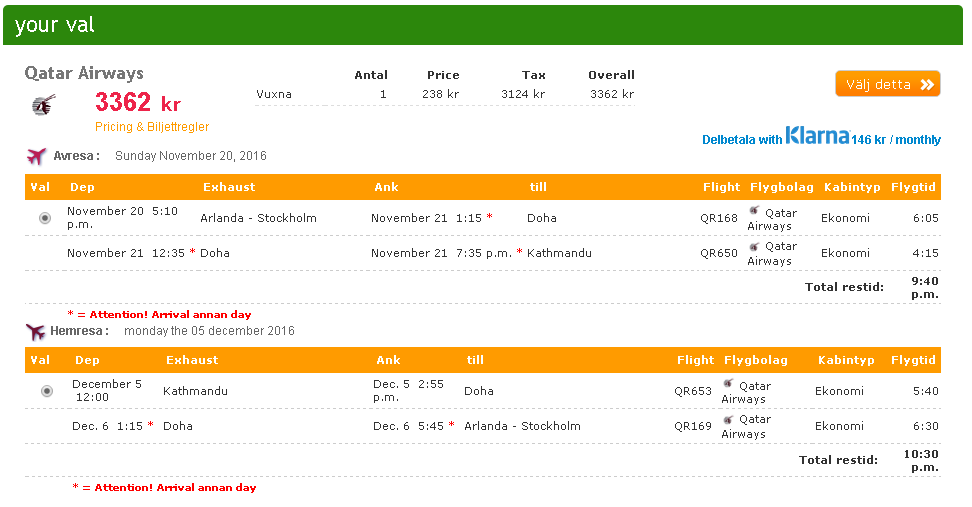The height and width of the screenshot is (507, 972).
Task: Click the Kabintyp column header in the return table
Action: (x=846, y=360)
